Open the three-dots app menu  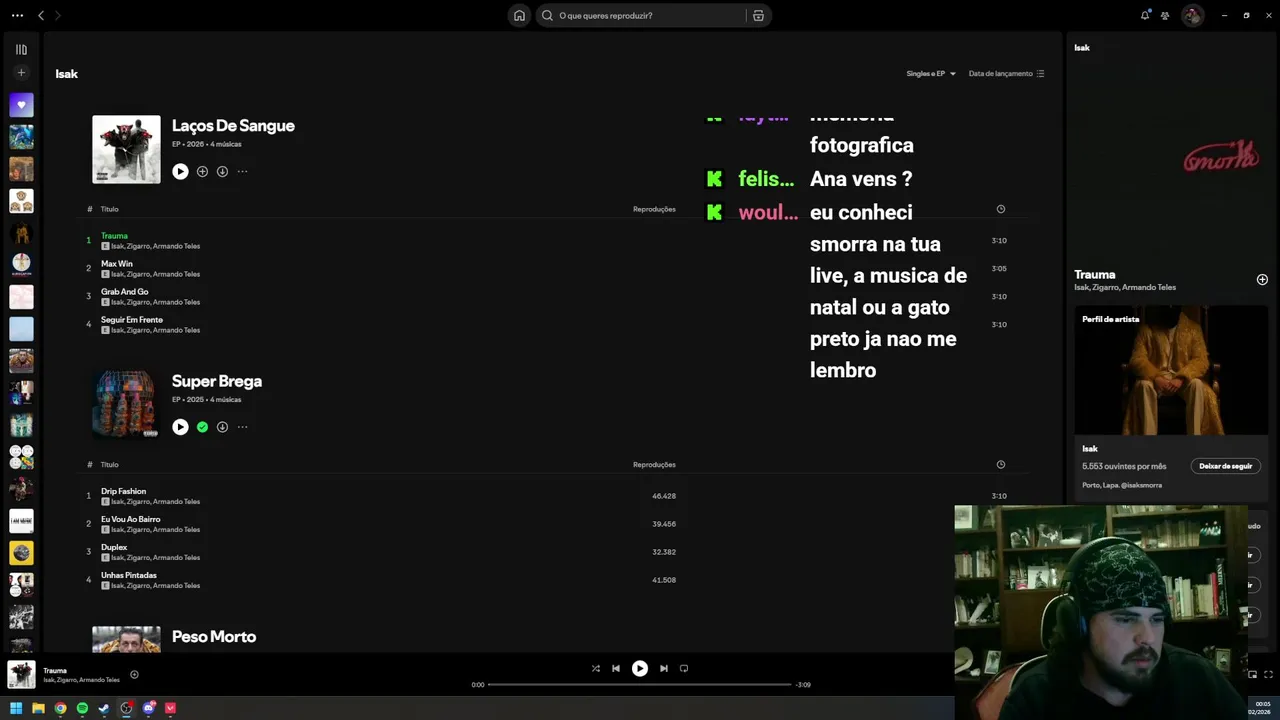(17, 15)
